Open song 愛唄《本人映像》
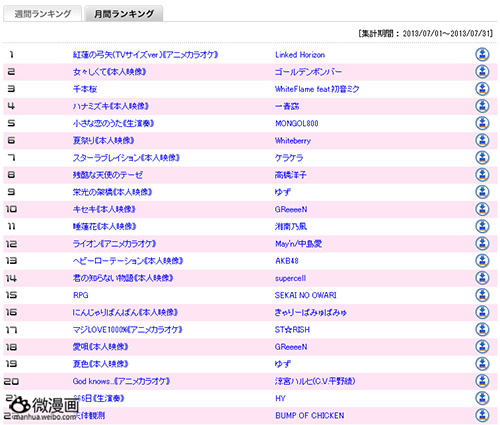 (100, 347)
